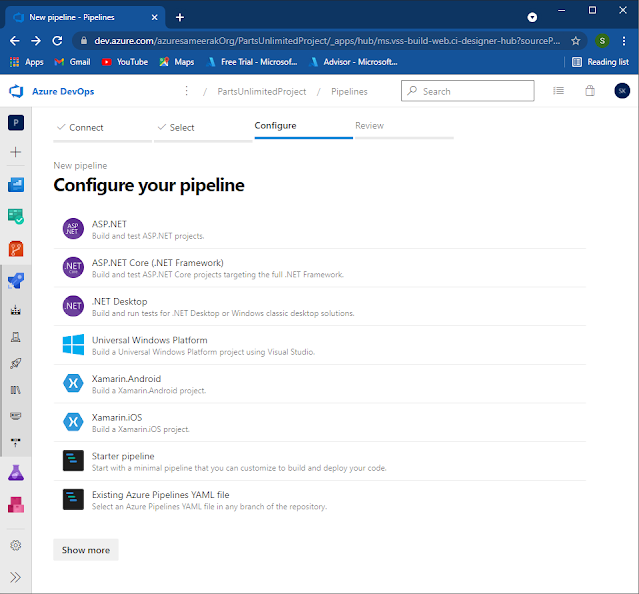Bookmark page with the star icon
Viewport: 639px width, 594px height.
575,41
